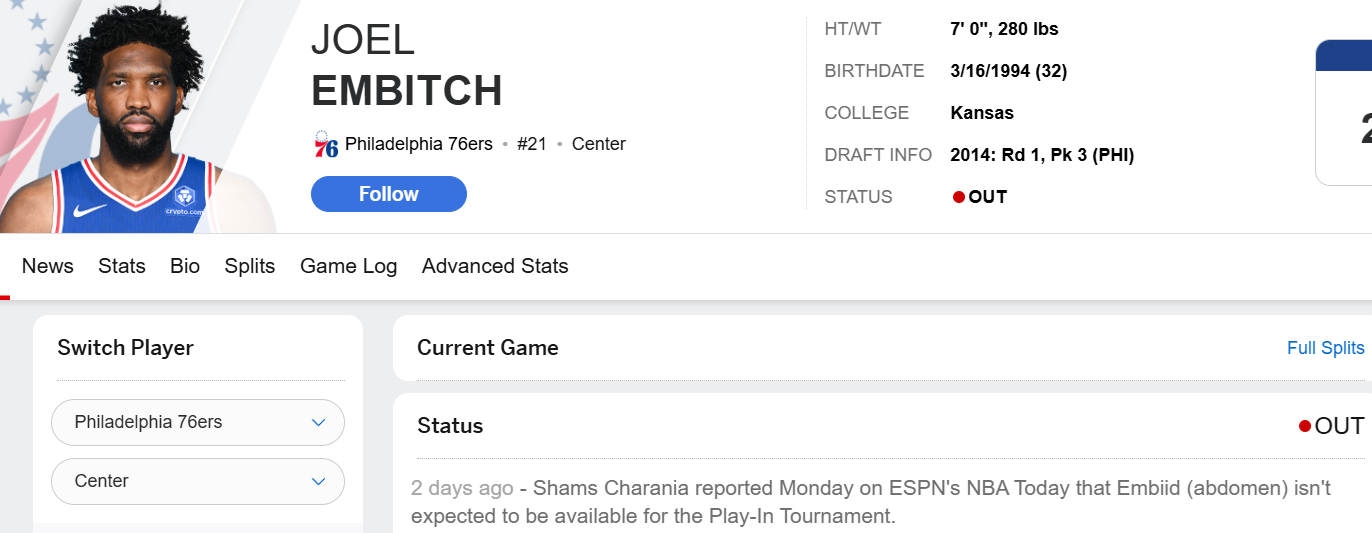Click the Philadelphia 76ers team logo icon
This screenshot has width=1372, height=533.
coord(326,144)
